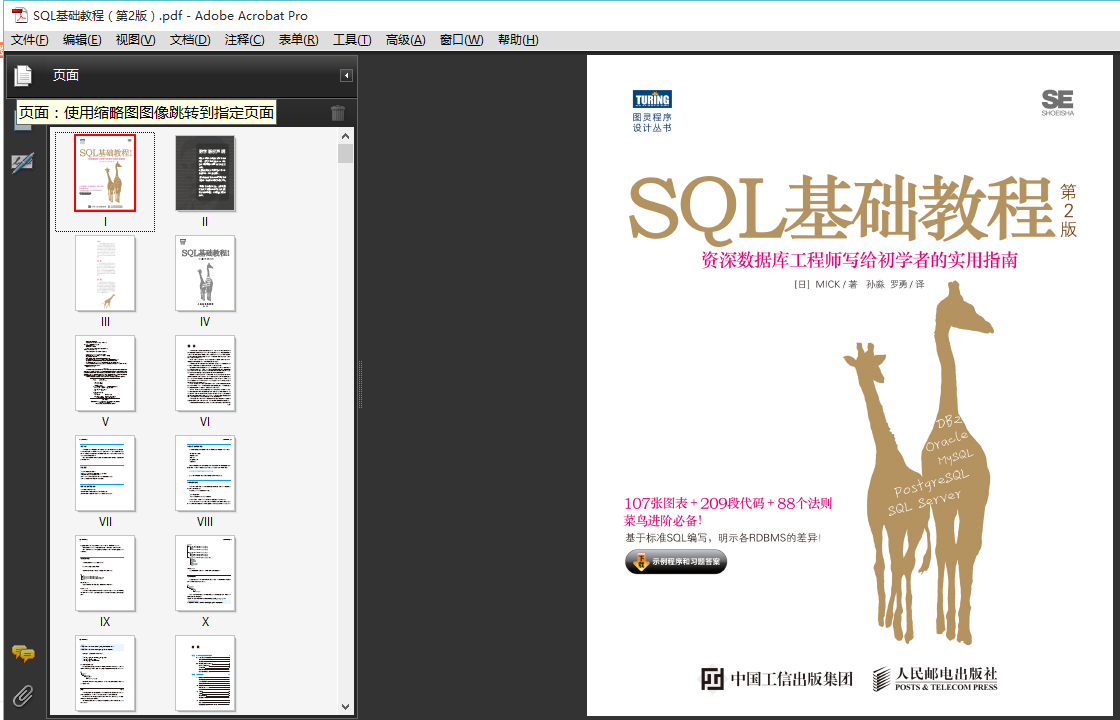1120x720 pixels.
Task: Select page IV thumbnail
Action: (x=205, y=274)
